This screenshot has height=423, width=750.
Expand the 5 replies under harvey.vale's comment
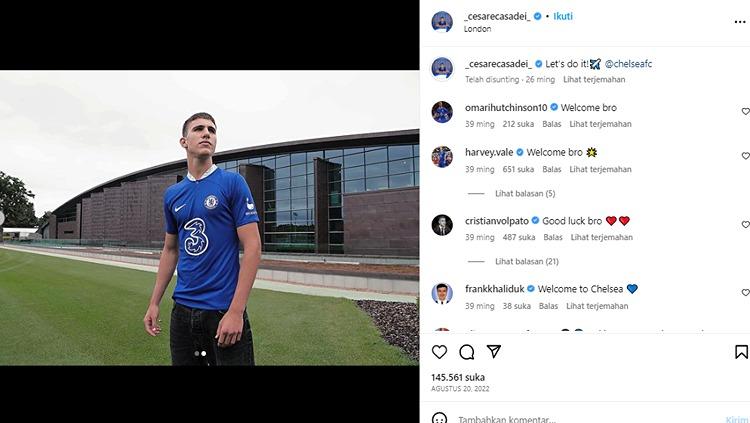click(523, 194)
